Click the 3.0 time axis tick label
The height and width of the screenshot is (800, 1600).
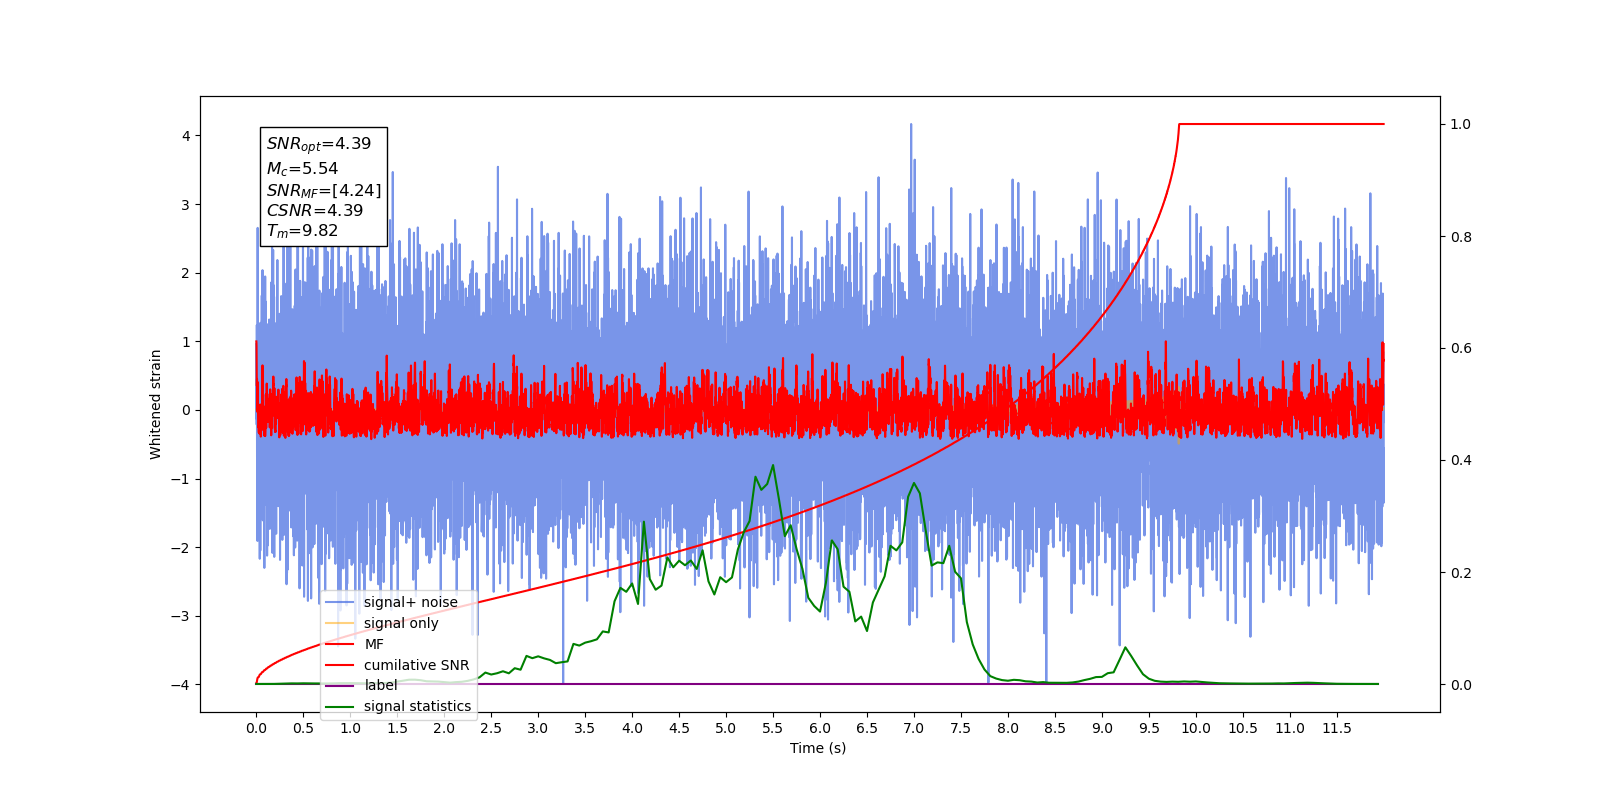pos(538,728)
